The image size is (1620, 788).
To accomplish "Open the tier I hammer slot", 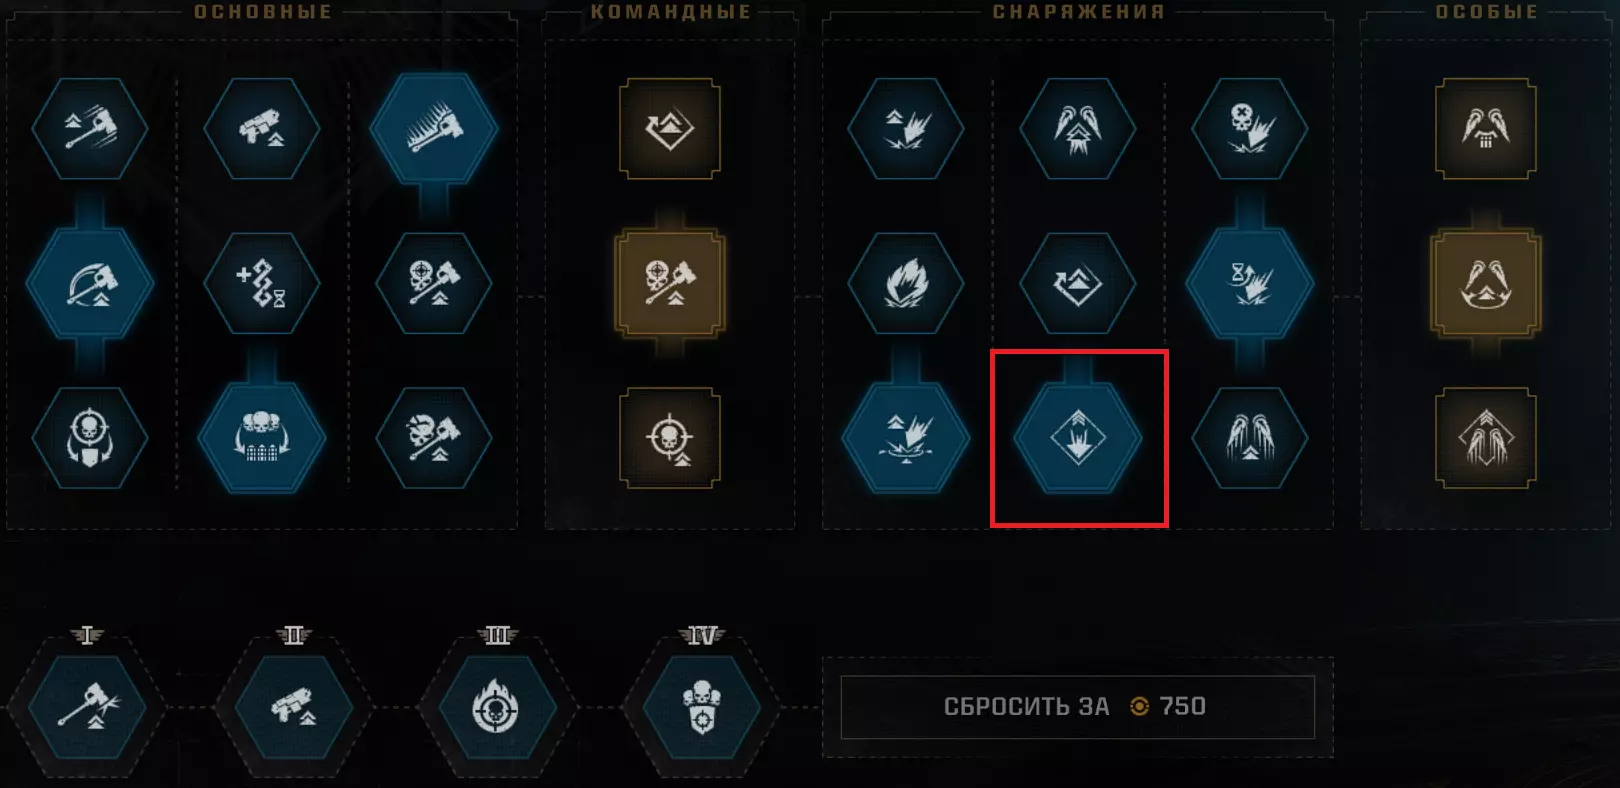I will point(88,708).
